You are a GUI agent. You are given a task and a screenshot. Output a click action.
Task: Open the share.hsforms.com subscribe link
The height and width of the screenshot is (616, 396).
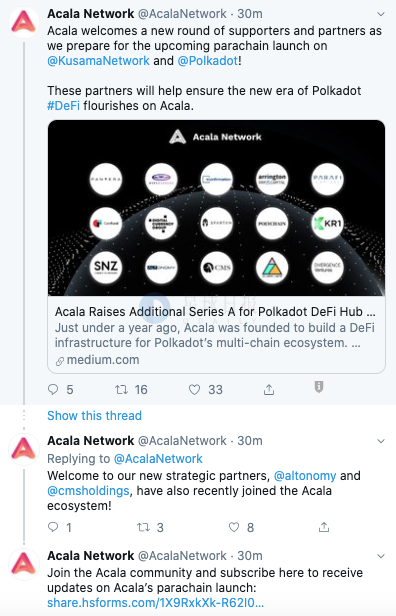[156, 603]
